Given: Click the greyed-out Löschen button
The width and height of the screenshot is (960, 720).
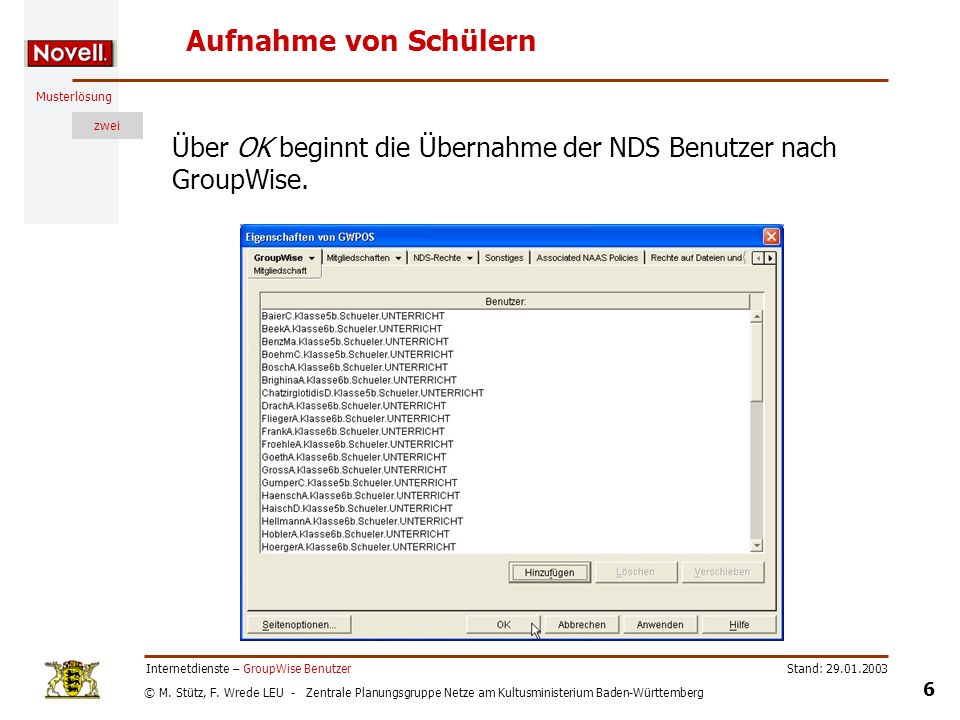Looking at the screenshot, I should 636,572.
